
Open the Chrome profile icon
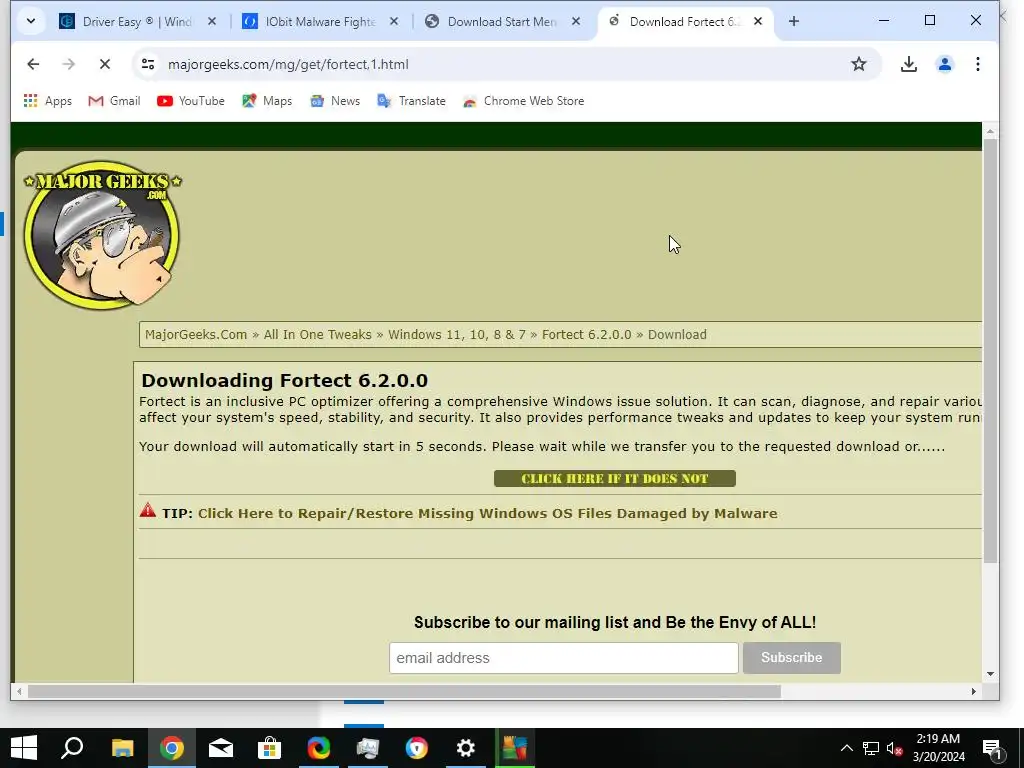[x=945, y=64]
